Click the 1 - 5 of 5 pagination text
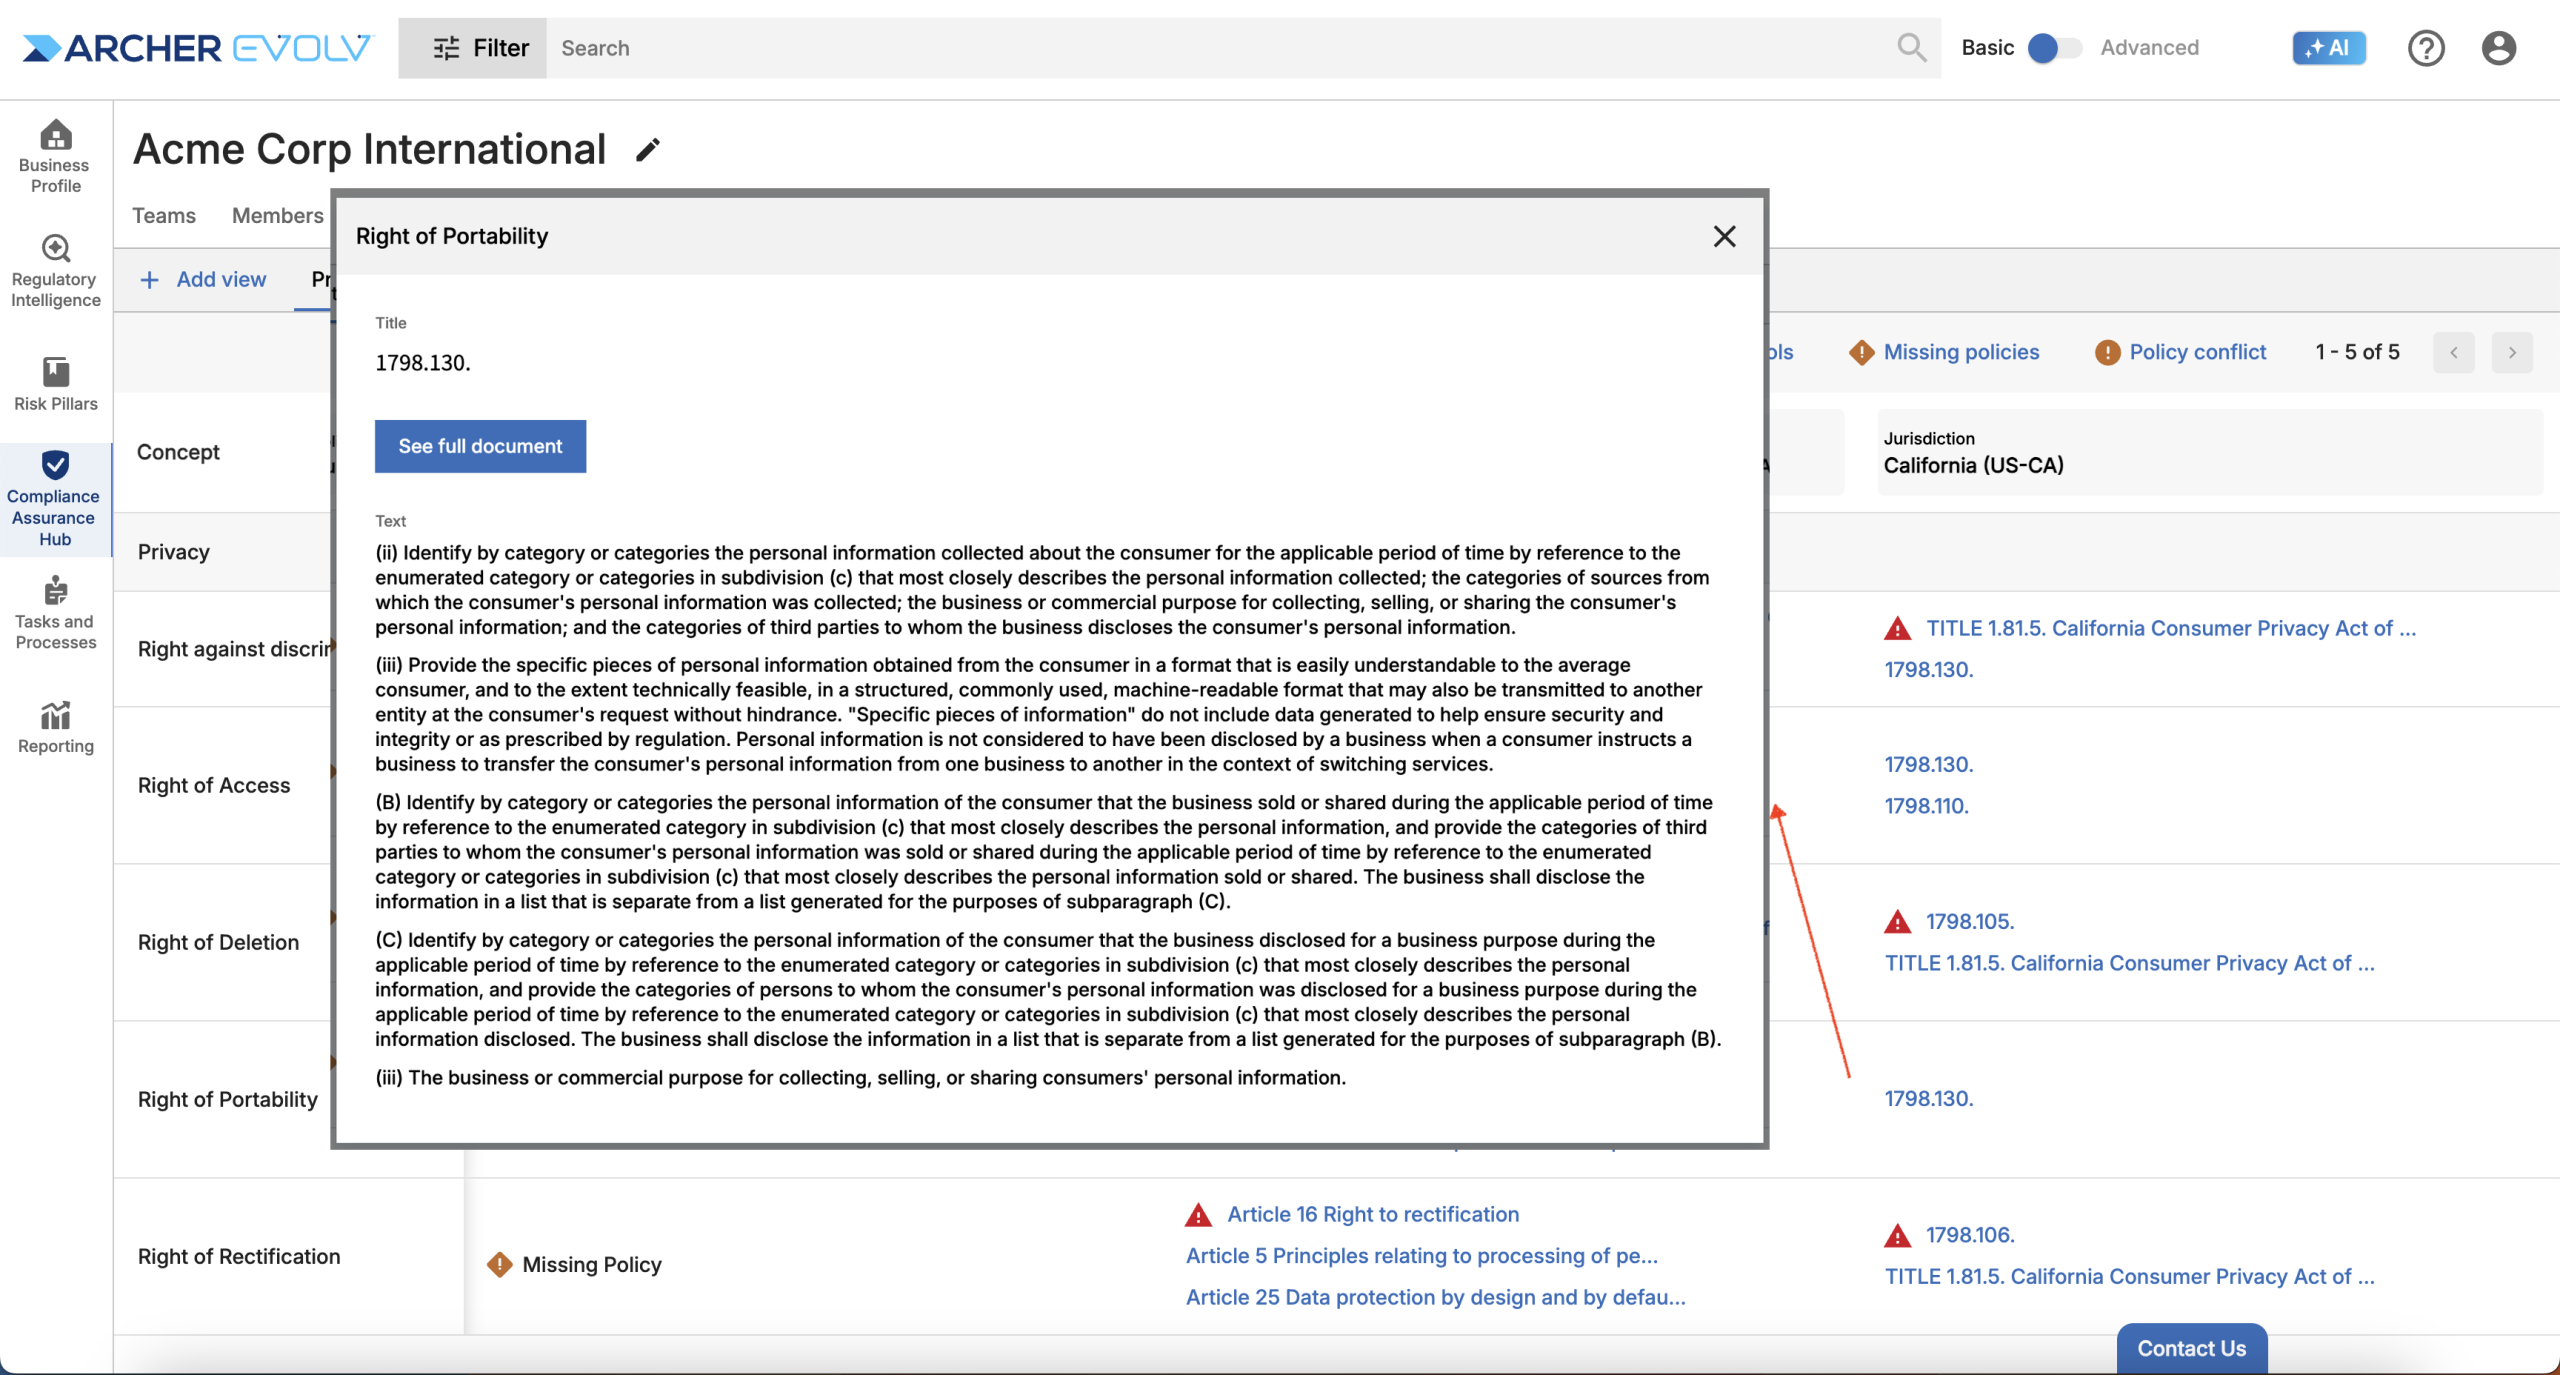Viewport: 2560px width, 1375px height. 2357,352
